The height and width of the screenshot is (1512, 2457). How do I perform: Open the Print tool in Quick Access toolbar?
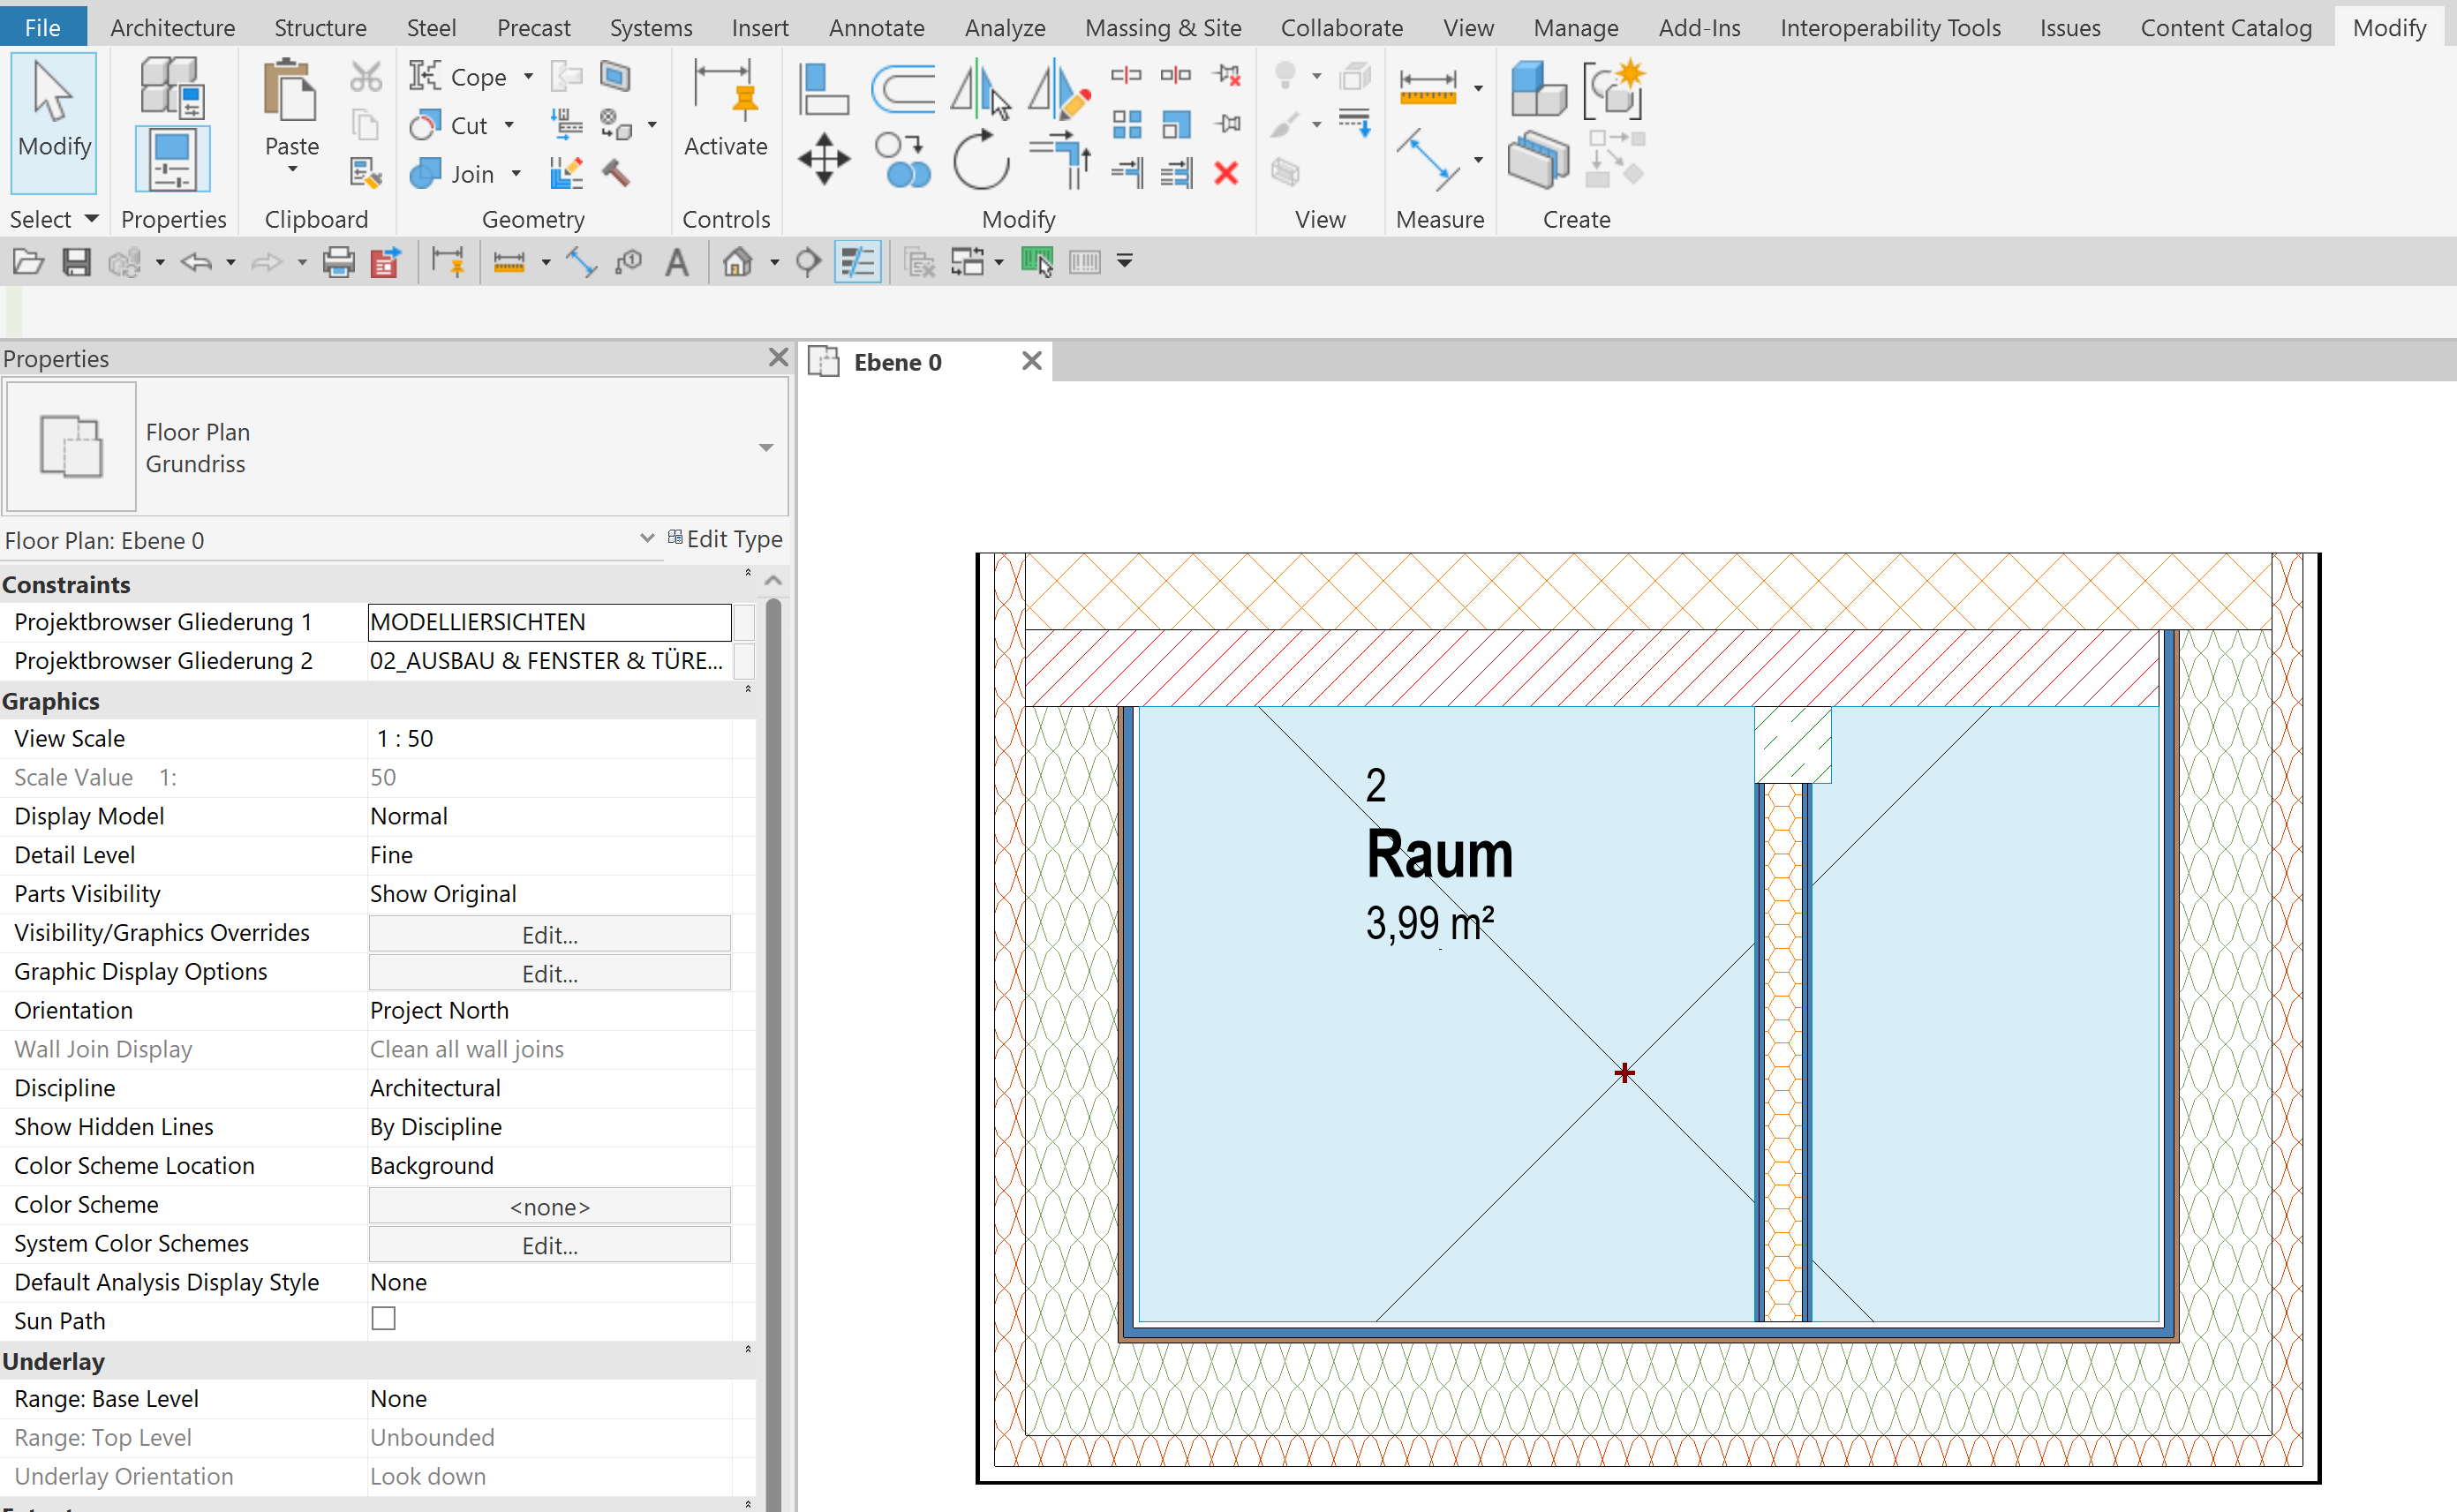pos(338,261)
